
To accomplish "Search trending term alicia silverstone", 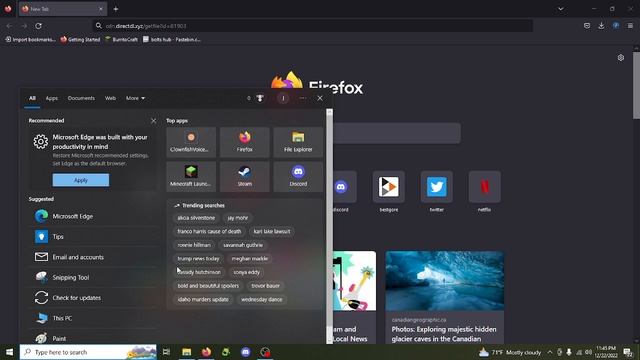I will coord(196,218).
